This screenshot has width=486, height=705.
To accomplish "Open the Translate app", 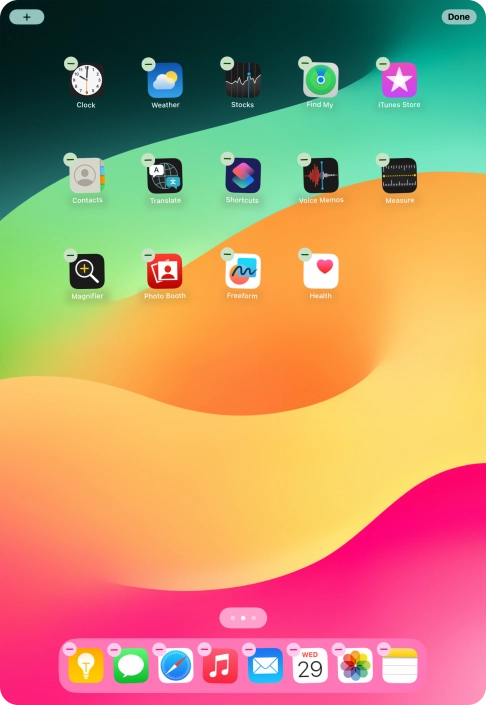I will [165, 176].
